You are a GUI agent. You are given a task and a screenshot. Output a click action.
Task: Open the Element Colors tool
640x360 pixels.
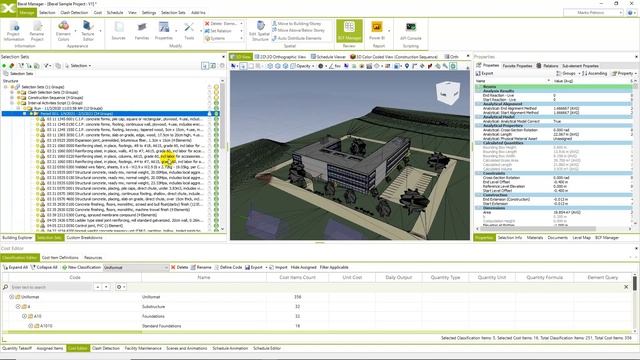pos(63,31)
